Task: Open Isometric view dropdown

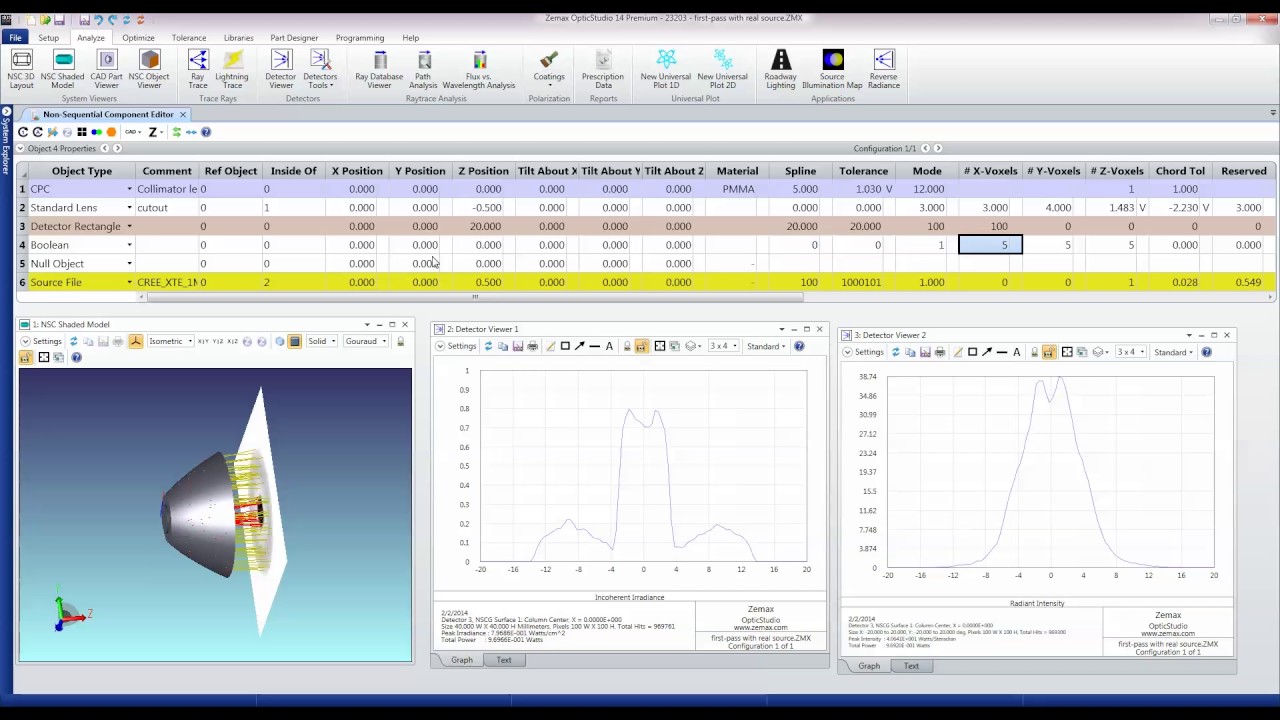Action: click(x=170, y=341)
